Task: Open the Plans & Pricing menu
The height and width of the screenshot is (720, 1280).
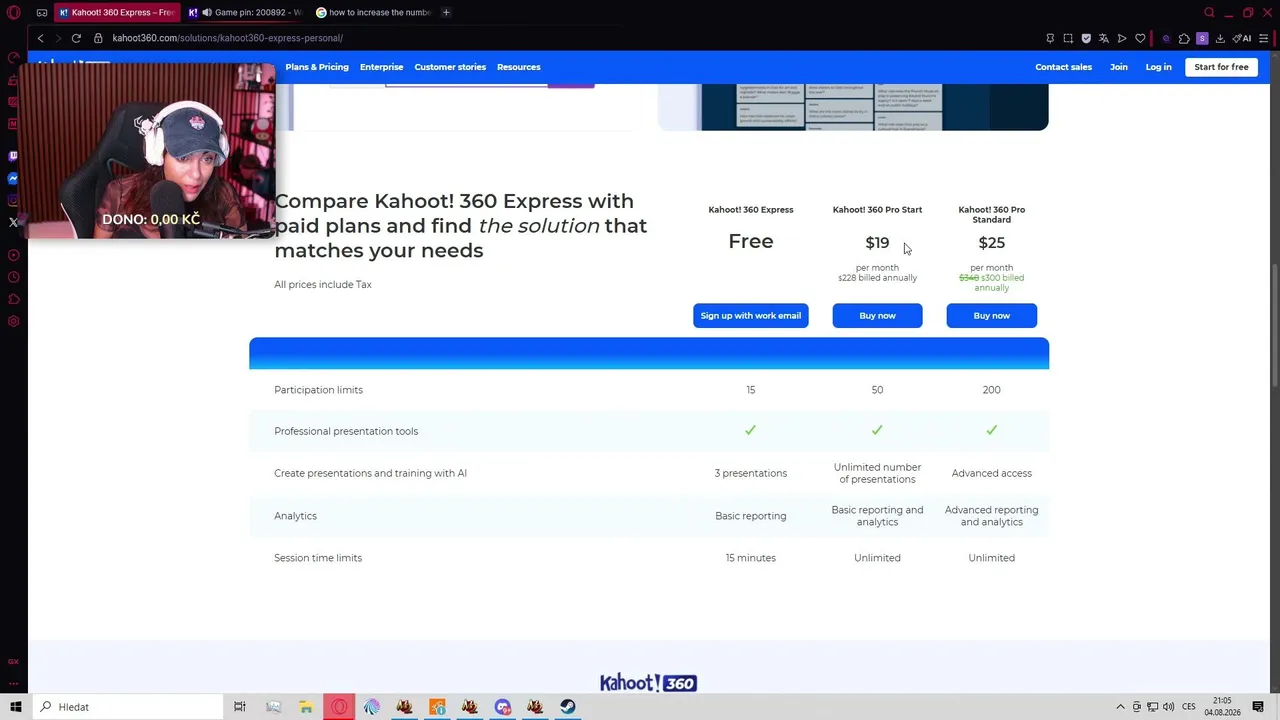Action: pos(317,67)
